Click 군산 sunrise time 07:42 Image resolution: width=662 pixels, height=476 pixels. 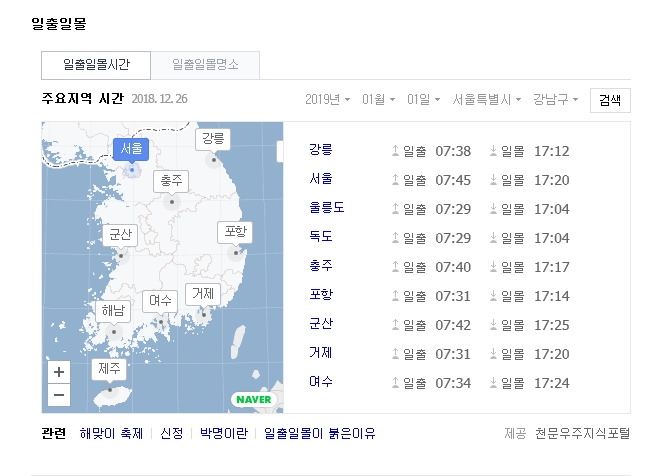(453, 325)
